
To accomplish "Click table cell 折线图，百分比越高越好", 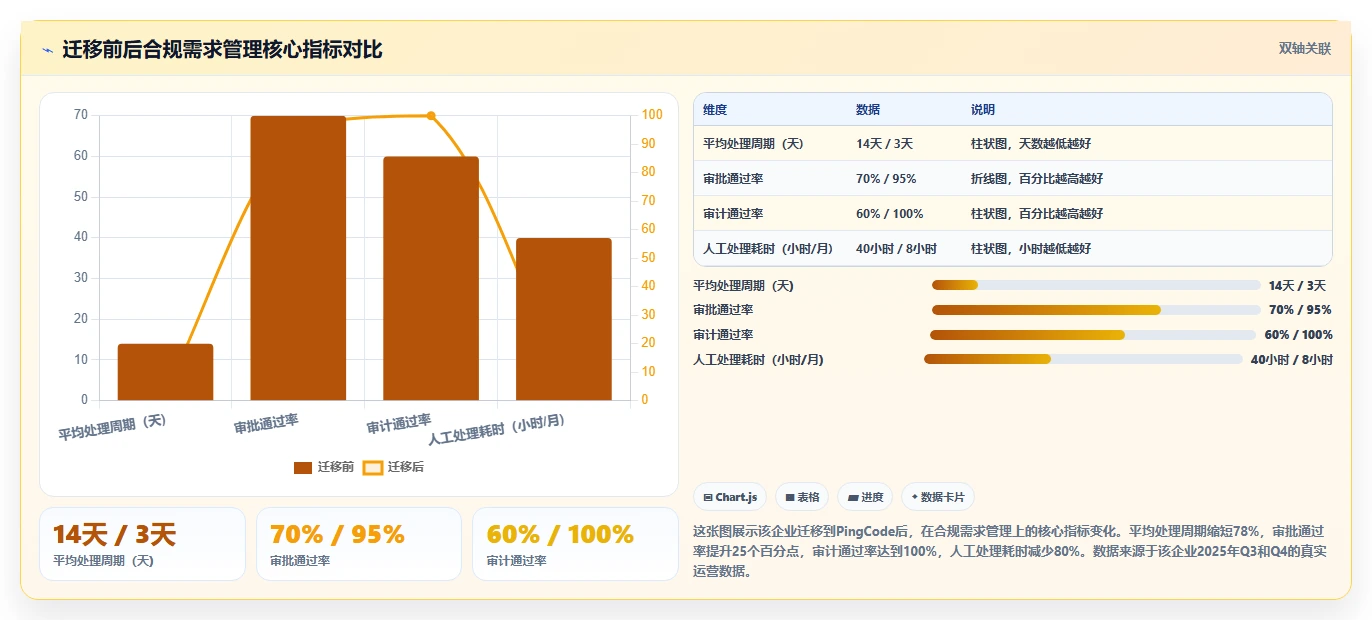I will coord(1037,179).
